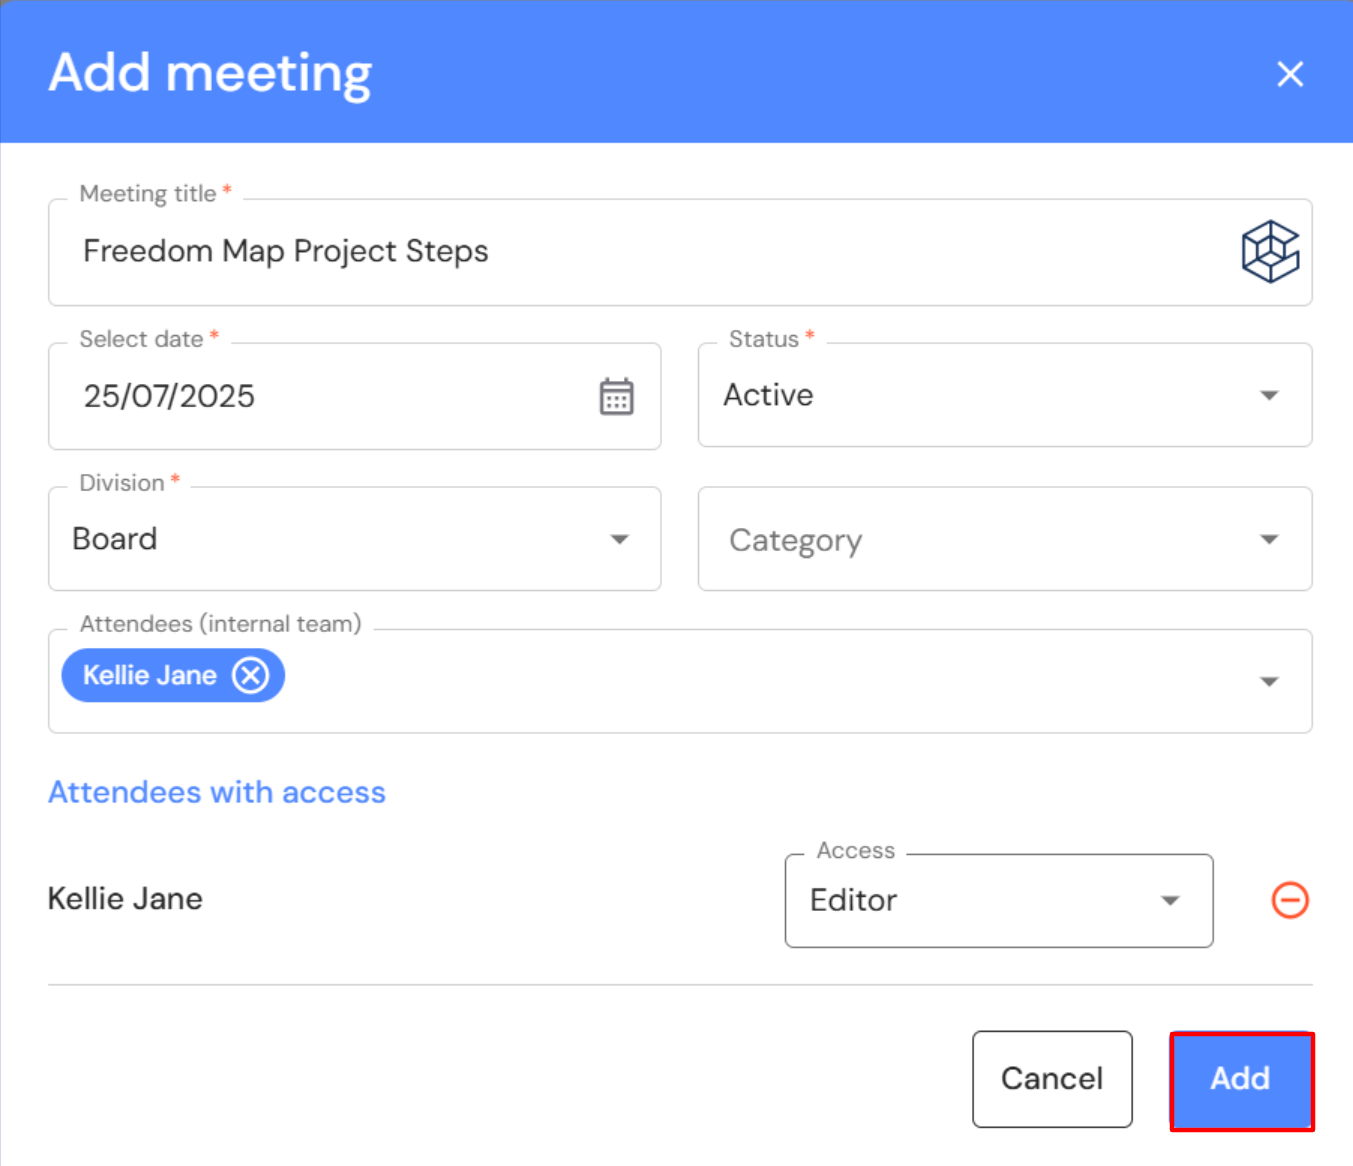
Task: Select the Kellie Jane attendee chip label
Action: (150, 676)
